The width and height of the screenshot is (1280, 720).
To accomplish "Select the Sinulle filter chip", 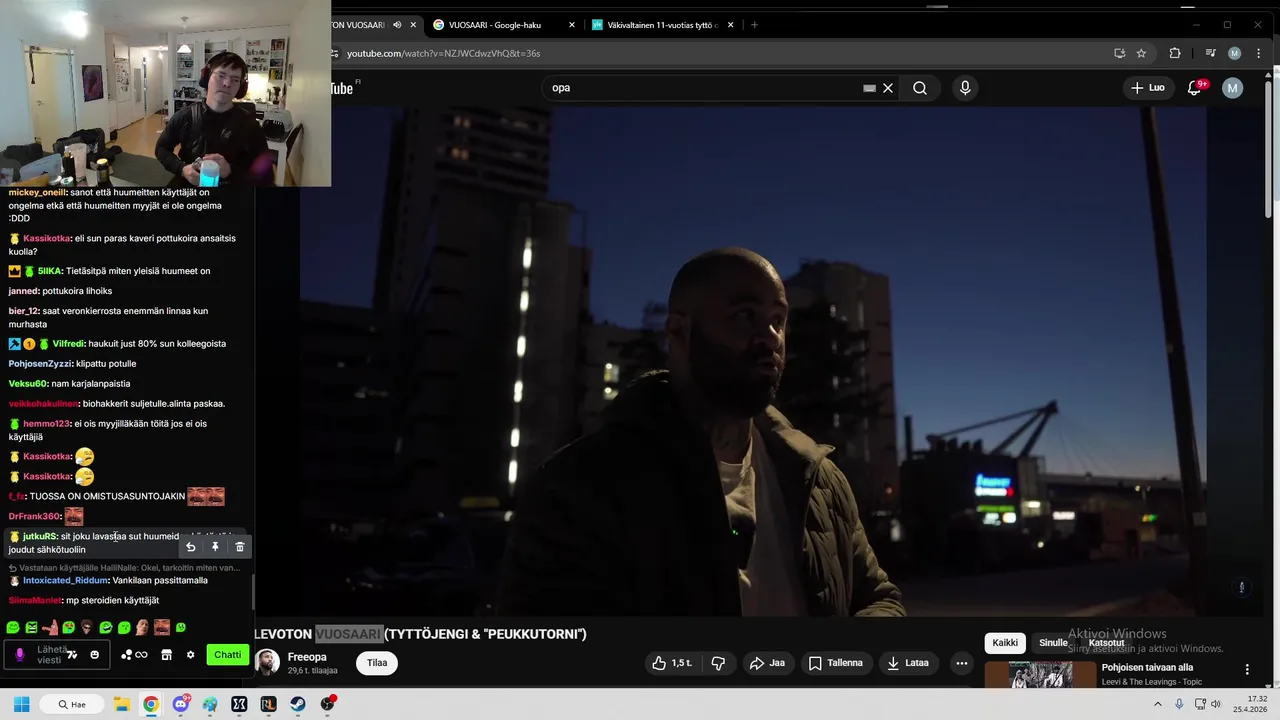I will coord(1053,643).
